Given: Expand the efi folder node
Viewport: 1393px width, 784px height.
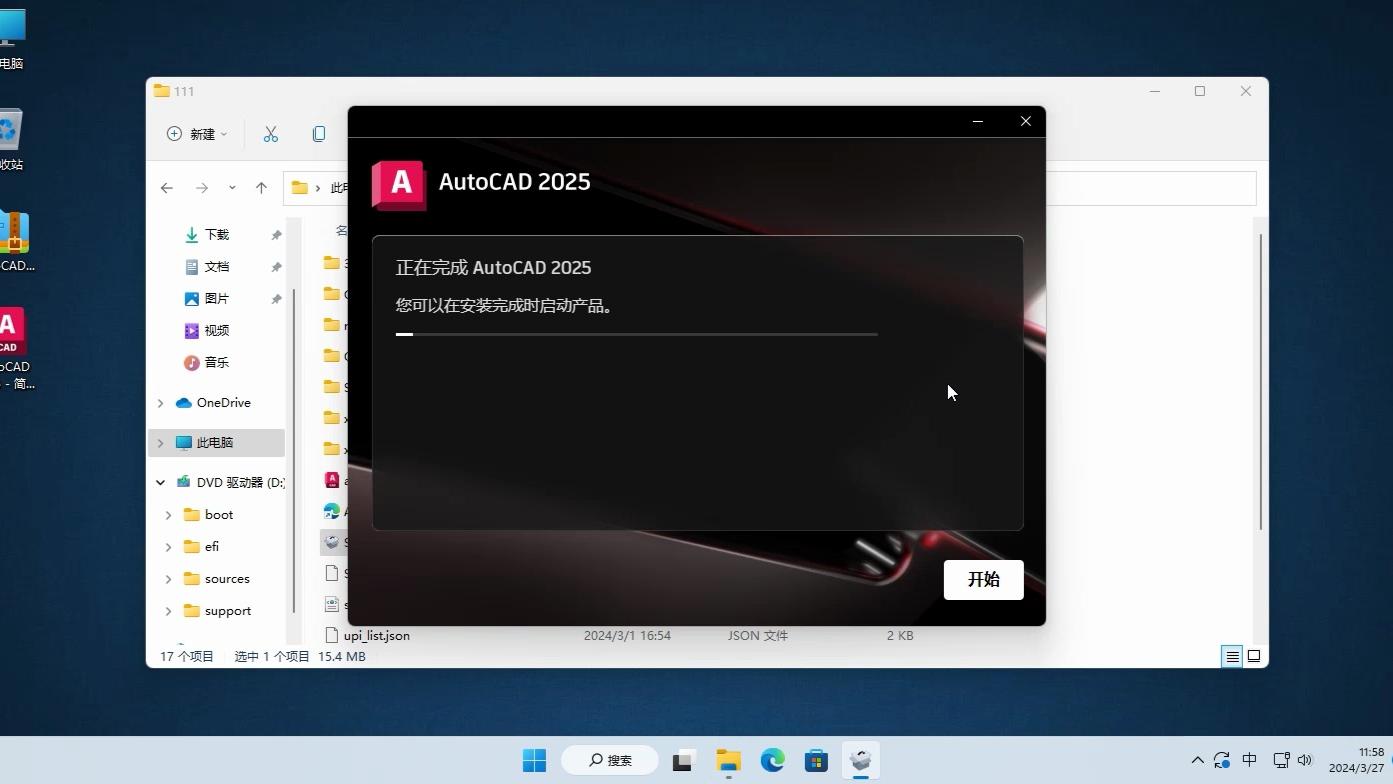Looking at the screenshot, I should (x=168, y=547).
